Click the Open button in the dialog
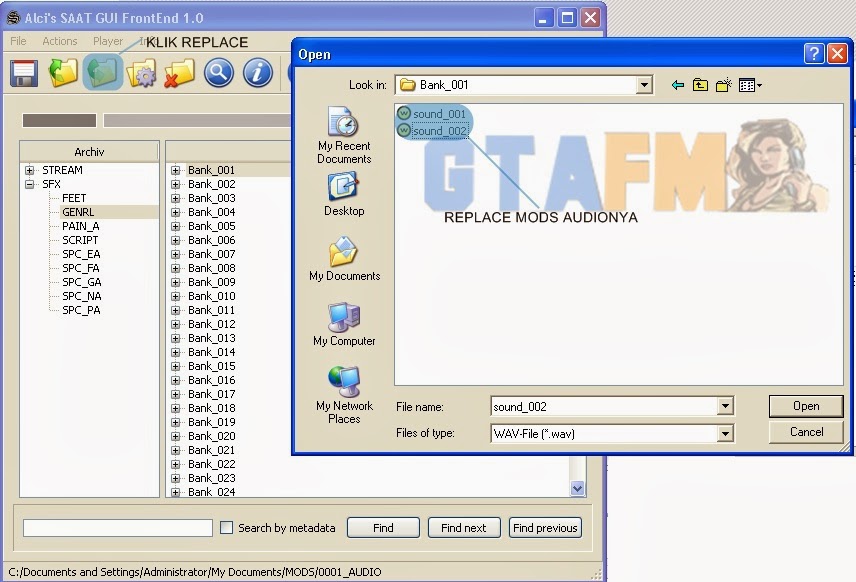 (806, 406)
